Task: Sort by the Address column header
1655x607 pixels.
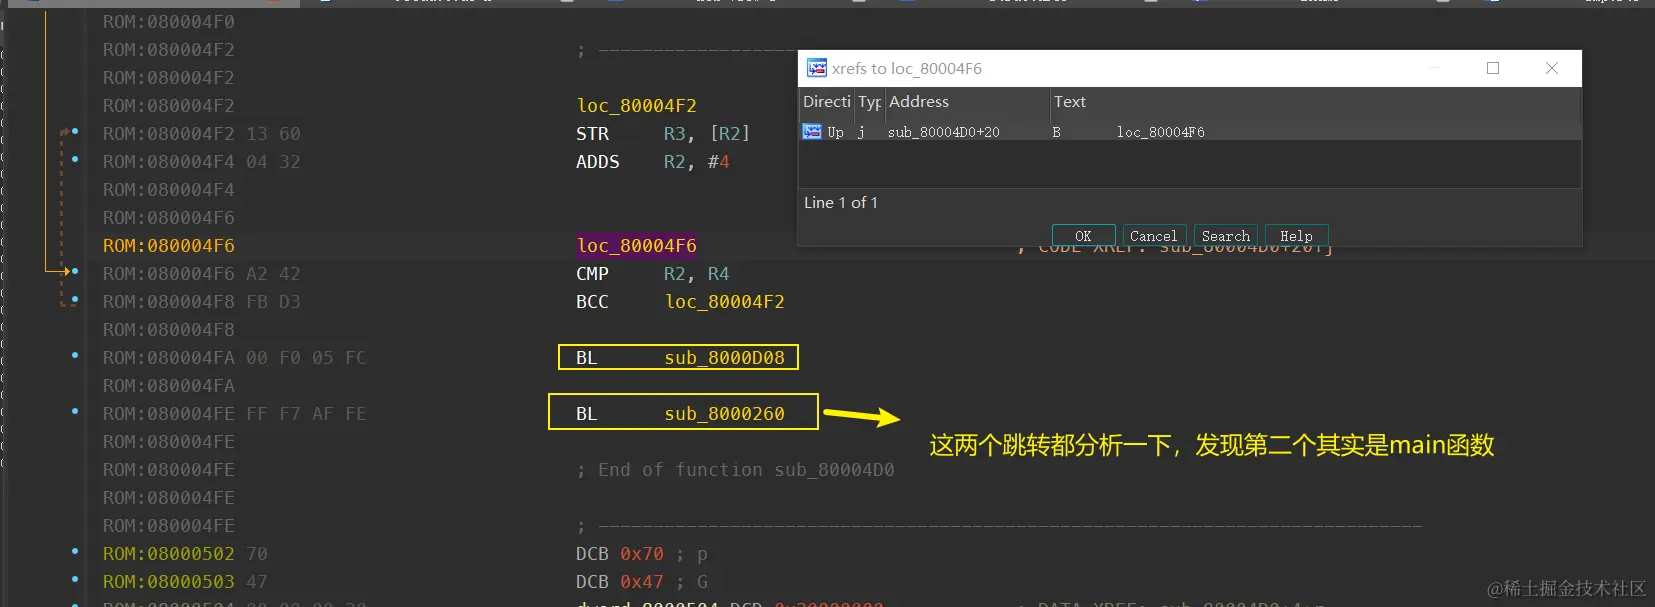Action: coord(966,102)
